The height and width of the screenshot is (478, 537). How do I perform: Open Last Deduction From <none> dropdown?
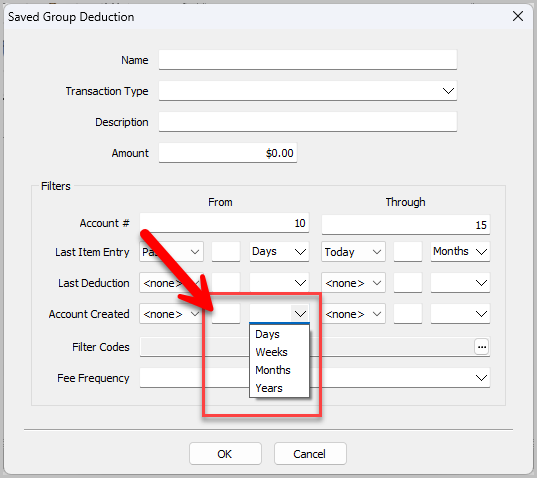click(x=171, y=283)
